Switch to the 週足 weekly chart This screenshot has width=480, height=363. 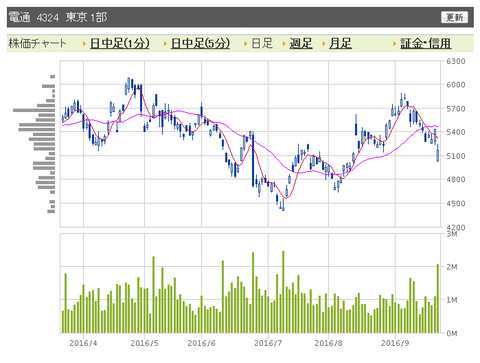301,43
